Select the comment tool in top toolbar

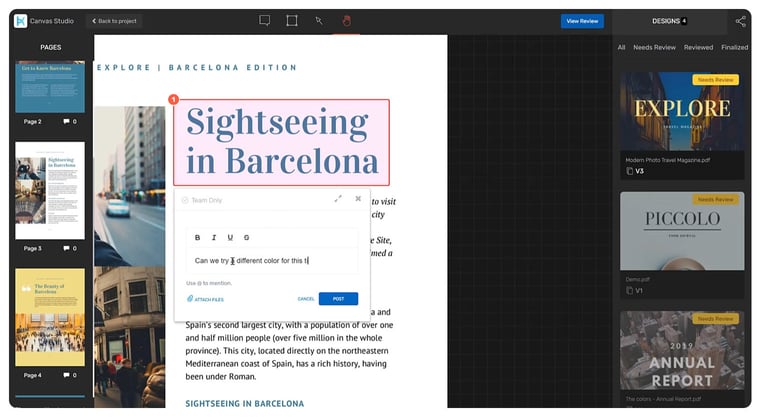click(265, 20)
